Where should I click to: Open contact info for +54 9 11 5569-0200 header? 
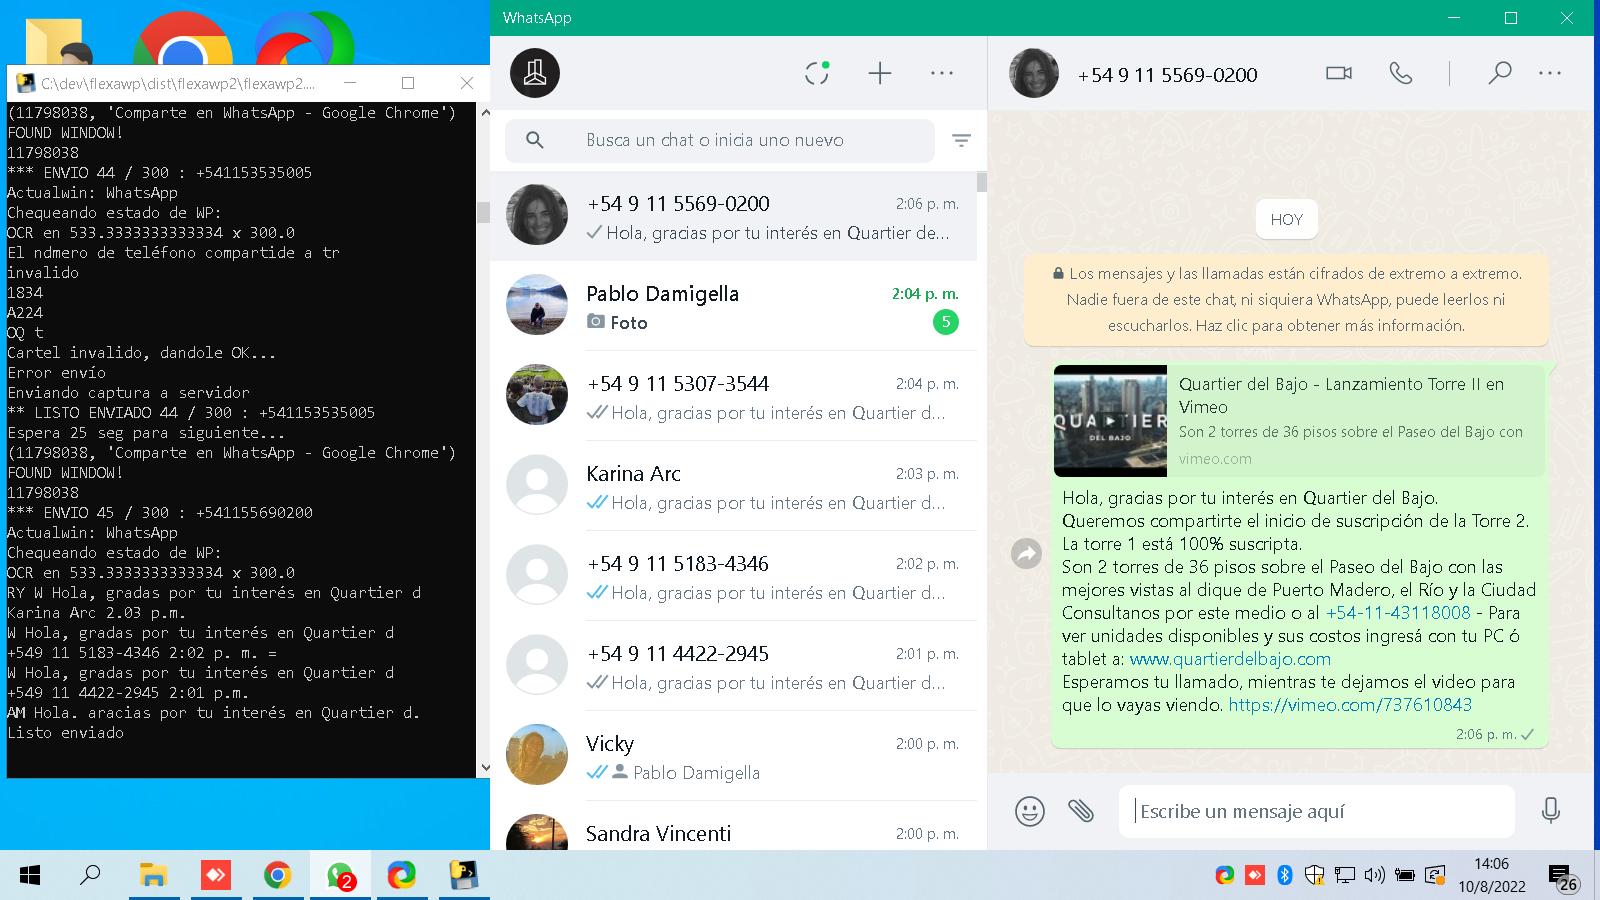tap(1167, 75)
